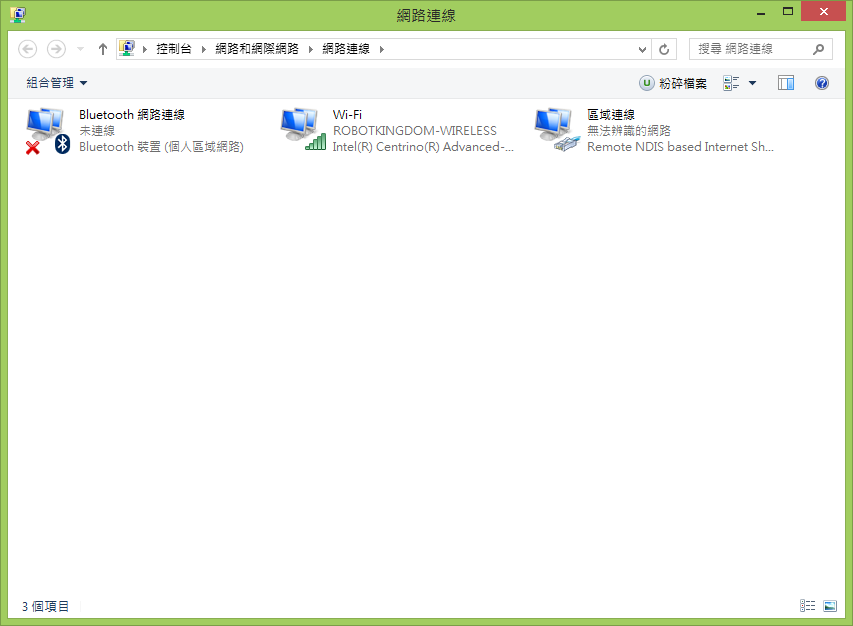Navigate to 網路和網際網路 breadcrumb
The height and width of the screenshot is (626, 853).
pos(257,49)
